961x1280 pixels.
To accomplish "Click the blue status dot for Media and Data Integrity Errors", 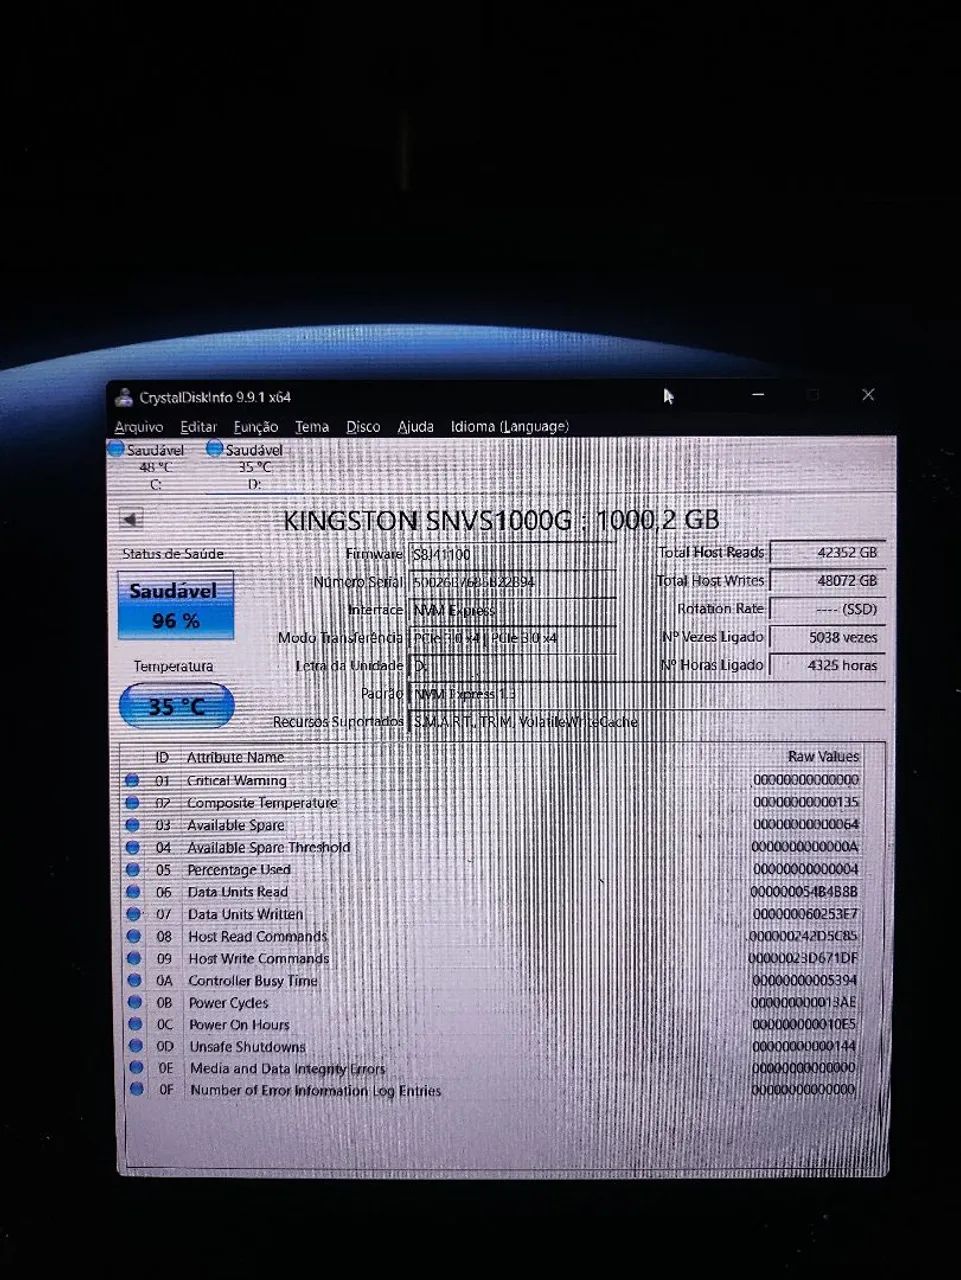I will [x=136, y=1069].
